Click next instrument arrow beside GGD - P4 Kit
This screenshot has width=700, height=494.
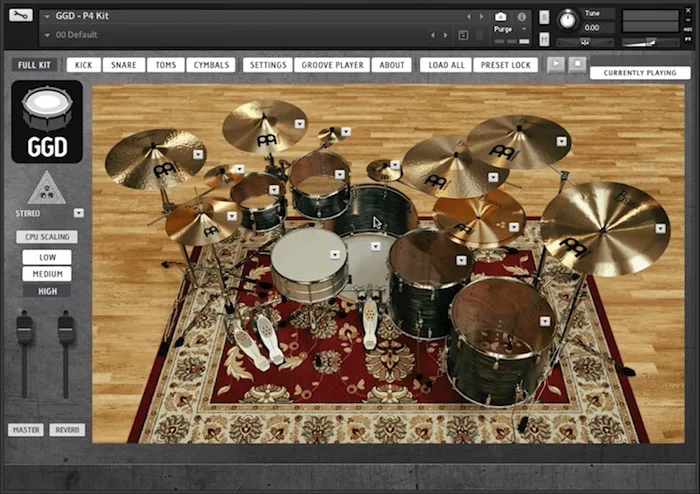(x=481, y=17)
